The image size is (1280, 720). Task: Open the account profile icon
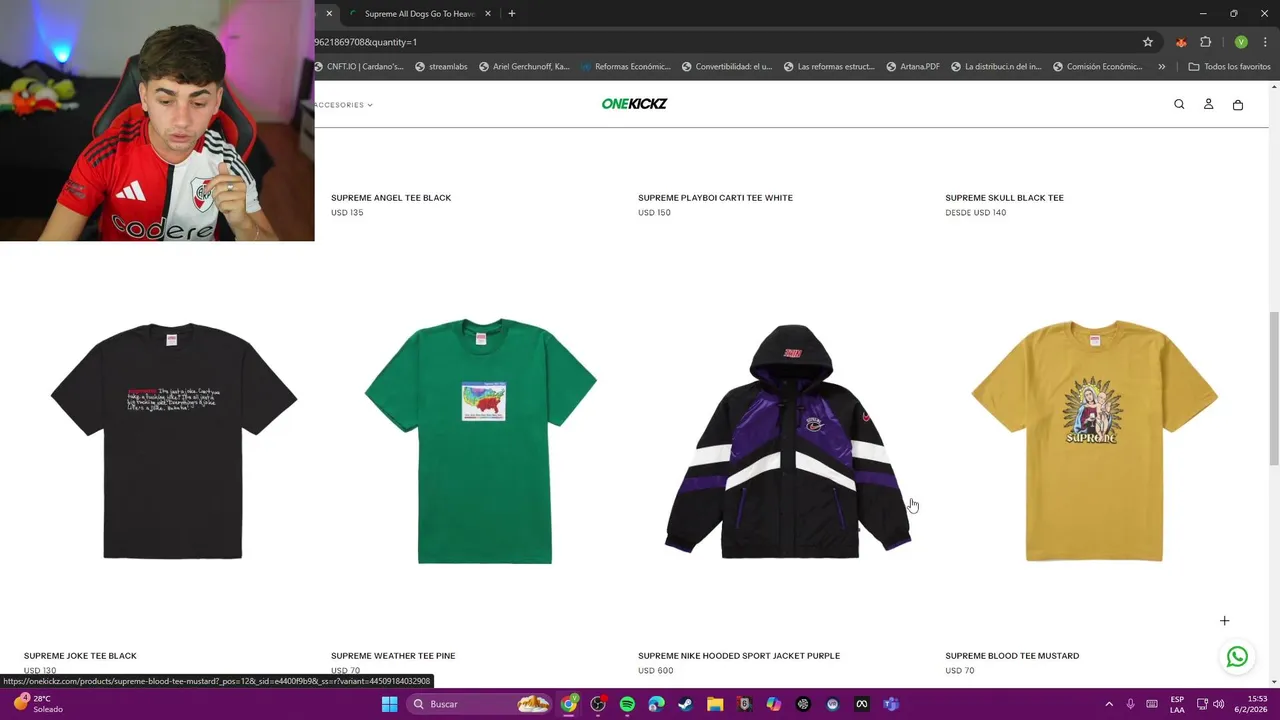click(x=1208, y=104)
